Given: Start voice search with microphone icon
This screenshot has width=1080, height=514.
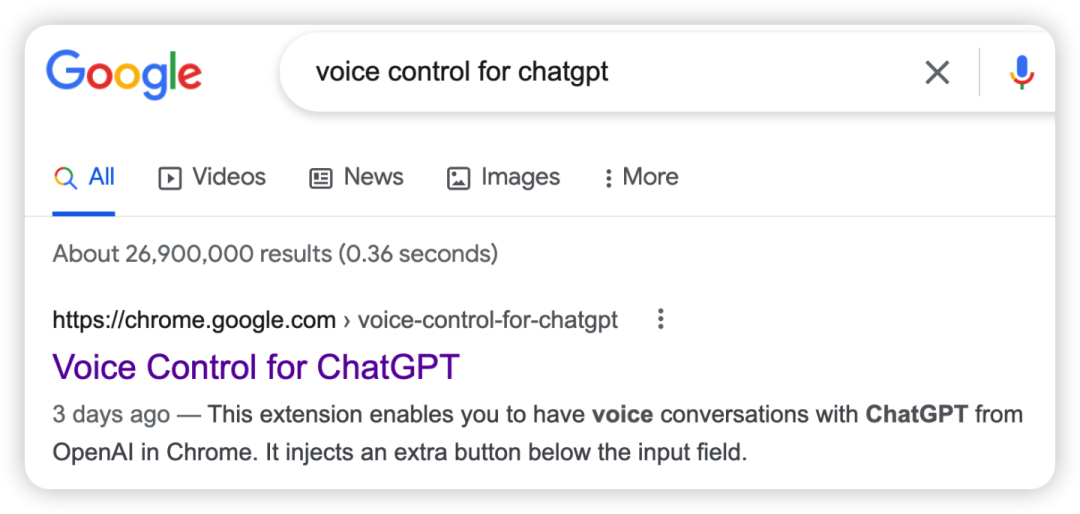Looking at the screenshot, I should 1022,72.
